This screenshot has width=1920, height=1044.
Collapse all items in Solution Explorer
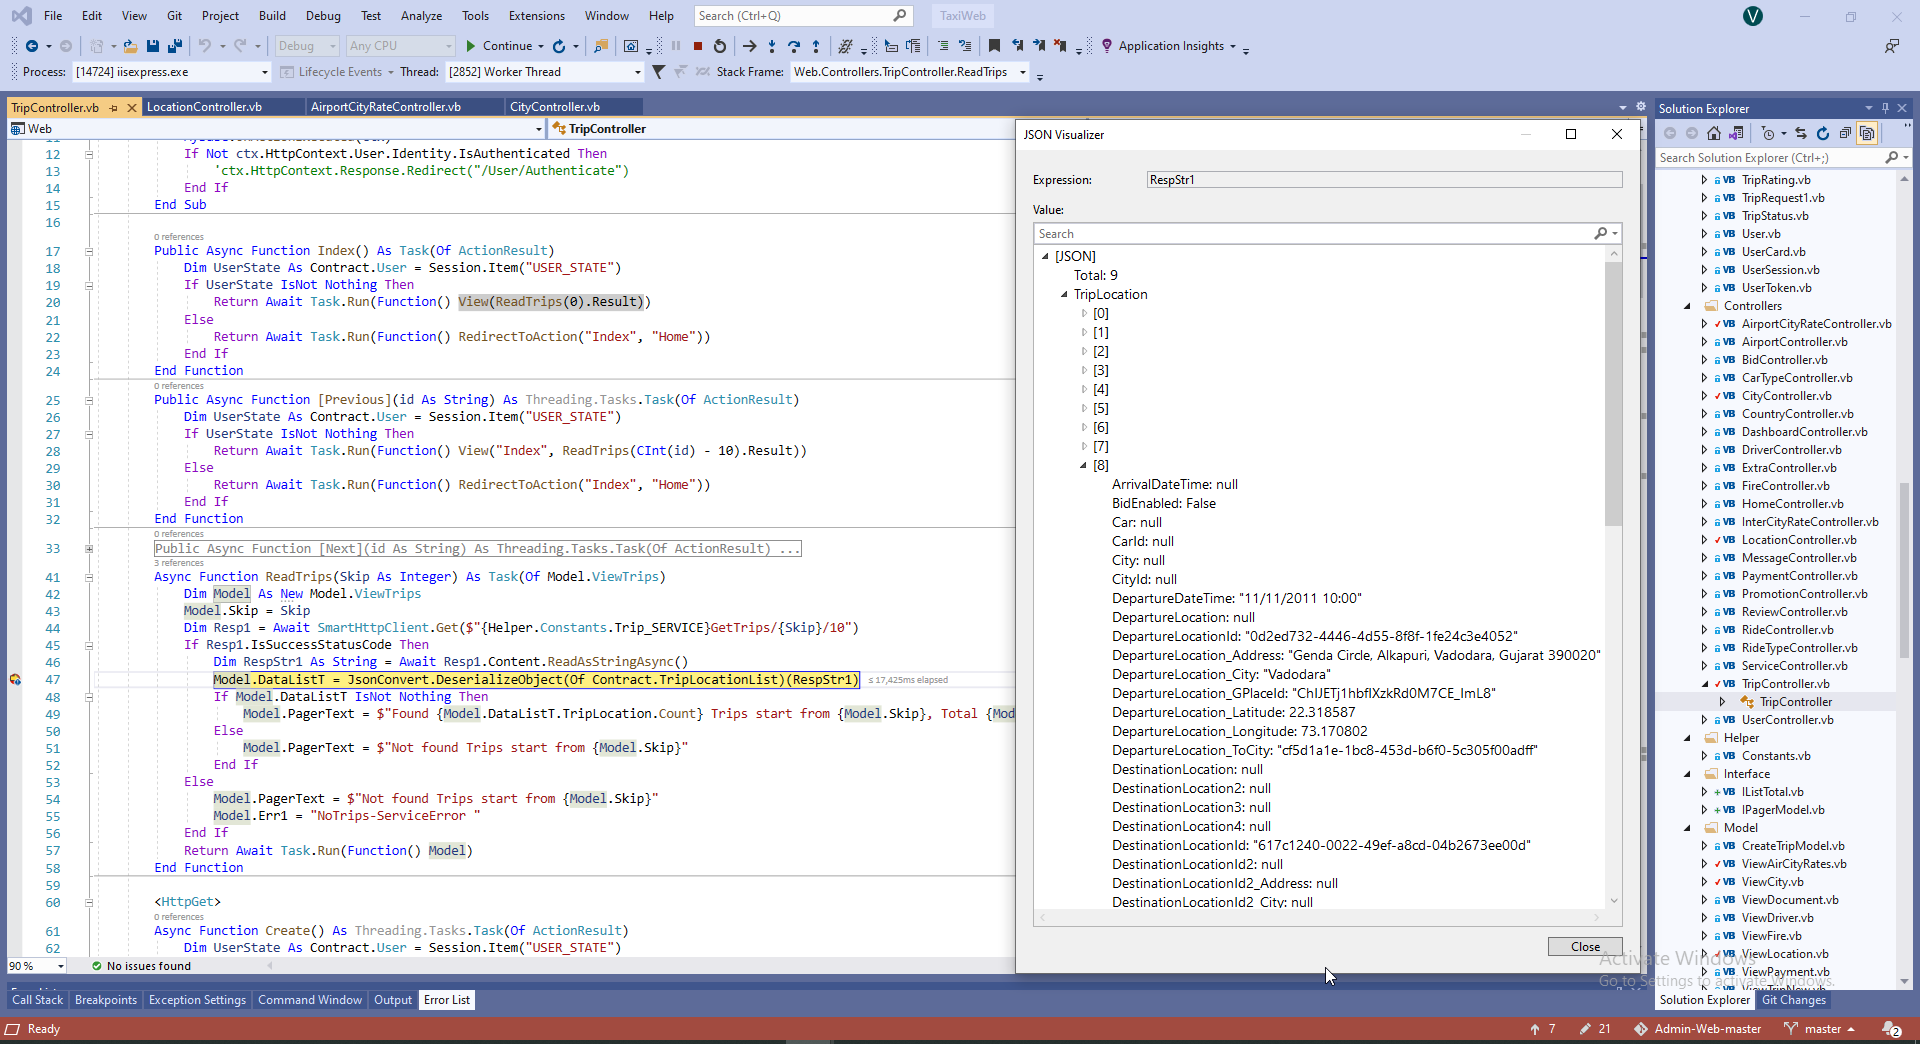(x=1845, y=133)
